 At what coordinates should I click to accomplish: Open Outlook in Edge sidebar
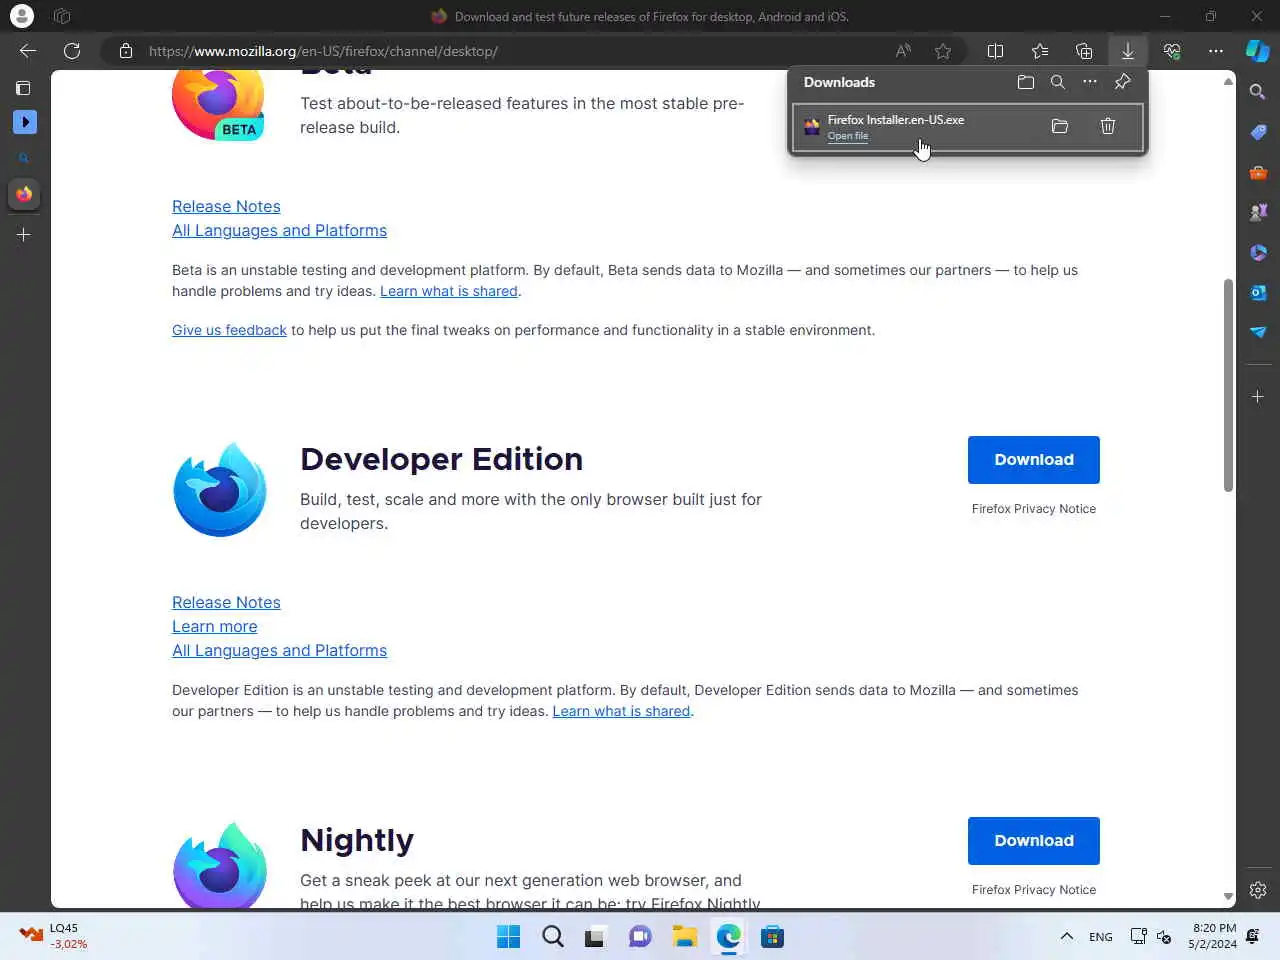[1258, 292]
